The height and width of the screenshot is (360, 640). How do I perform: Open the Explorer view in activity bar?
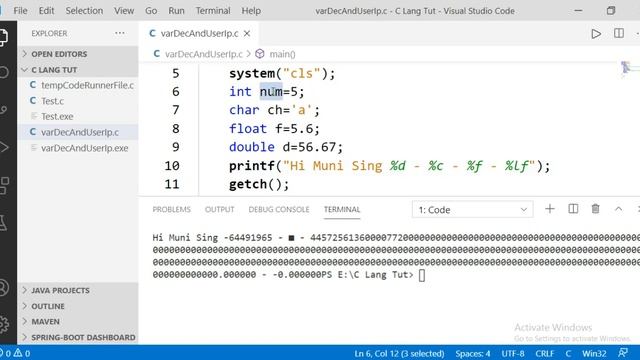click(x=3, y=37)
